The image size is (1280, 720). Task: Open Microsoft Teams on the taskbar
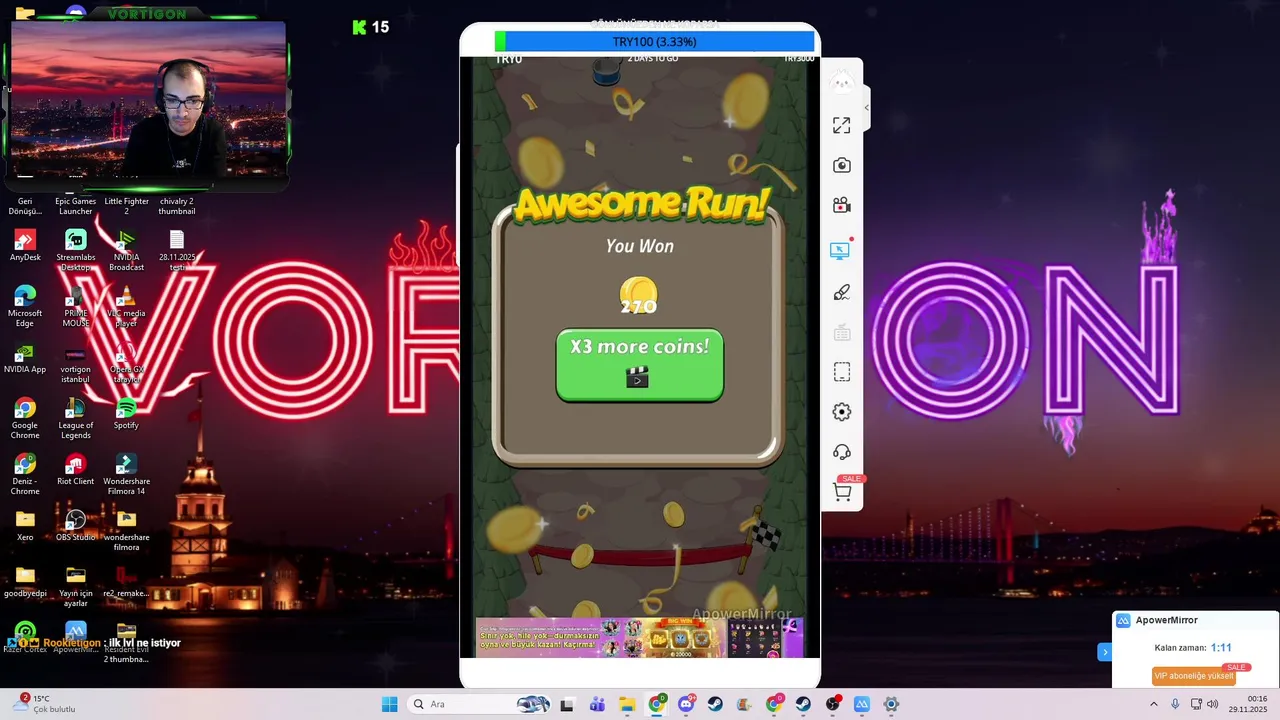597,704
